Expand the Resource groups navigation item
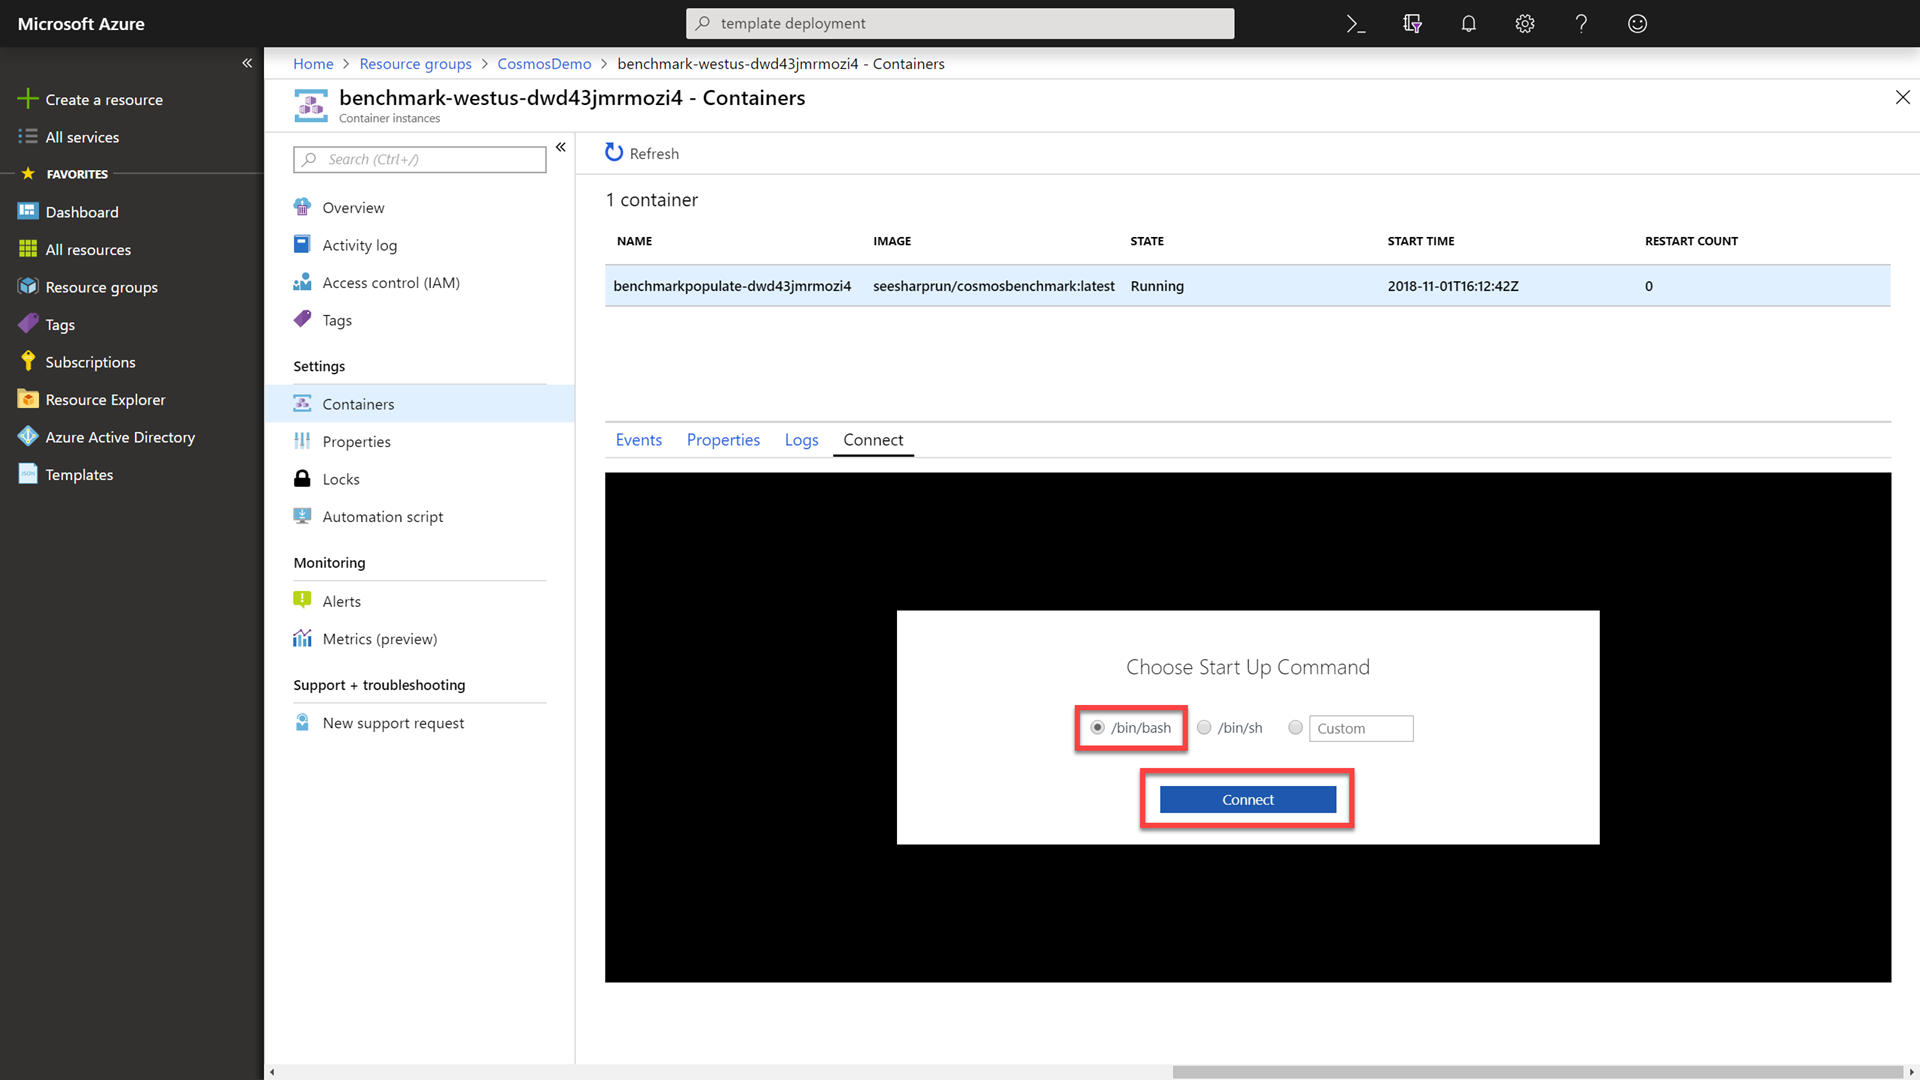This screenshot has height=1080, width=1920. pos(102,286)
